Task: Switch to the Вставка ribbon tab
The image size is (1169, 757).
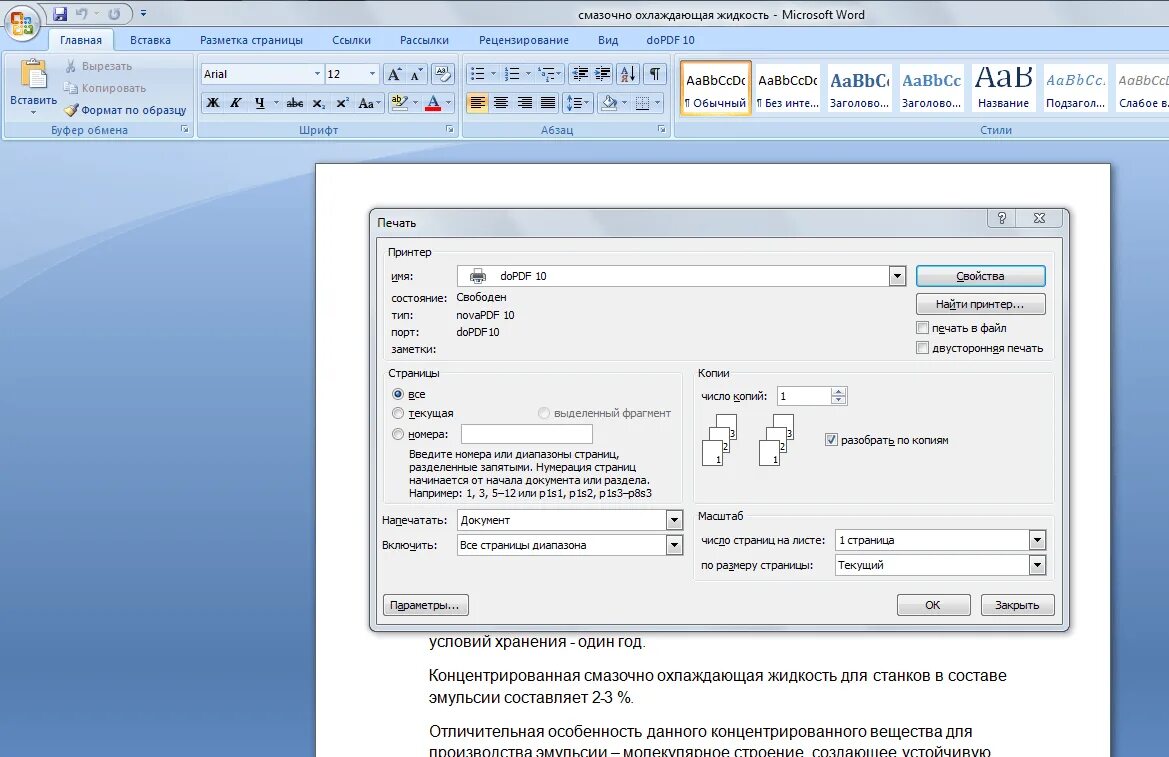Action: tap(150, 40)
